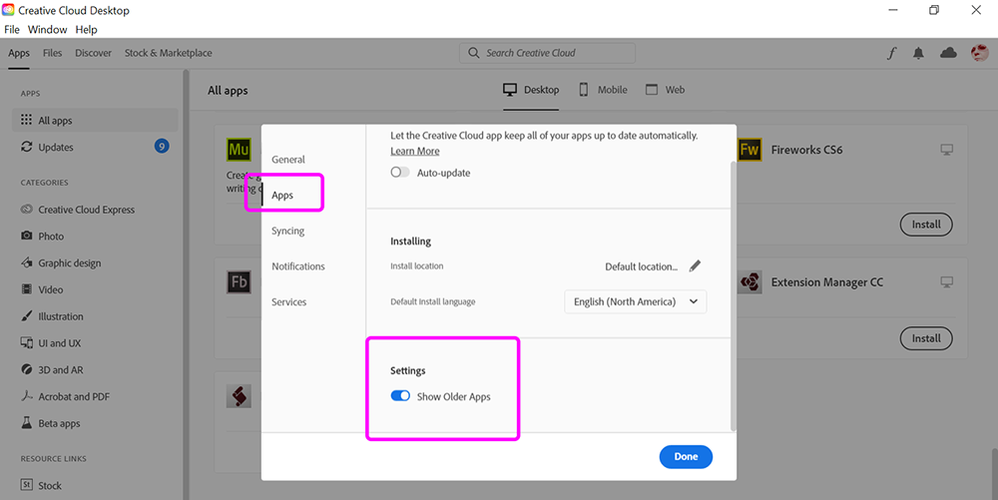Click the Fonts icon in top bar
998x500 pixels.
(x=892, y=54)
